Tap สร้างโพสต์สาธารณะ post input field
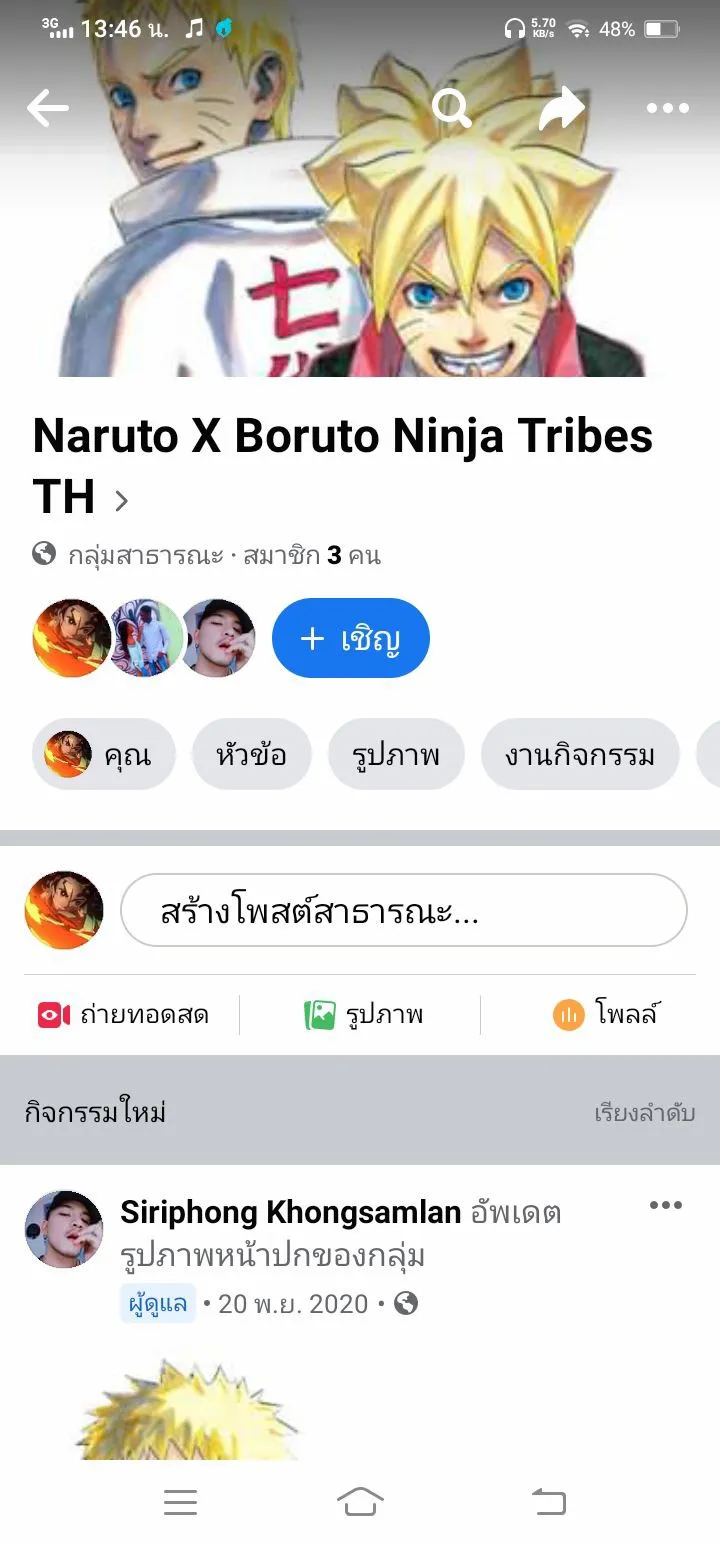The height and width of the screenshot is (1544, 720). click(404, 910)
